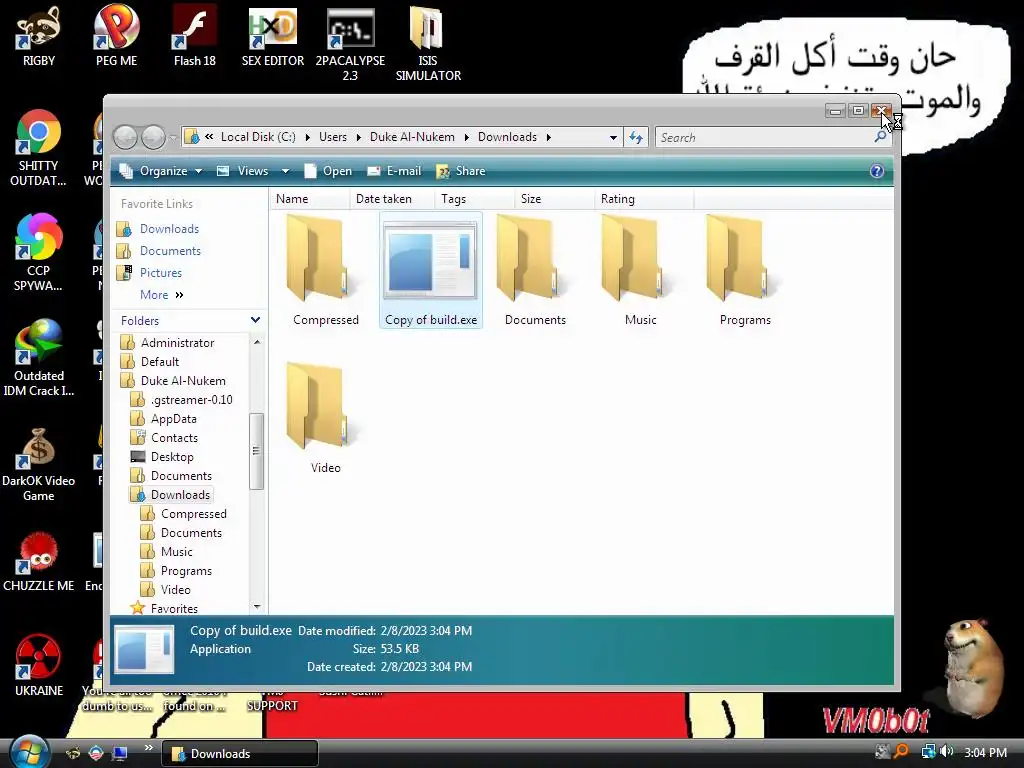Select the Programs folder in file list

[745, 271]
